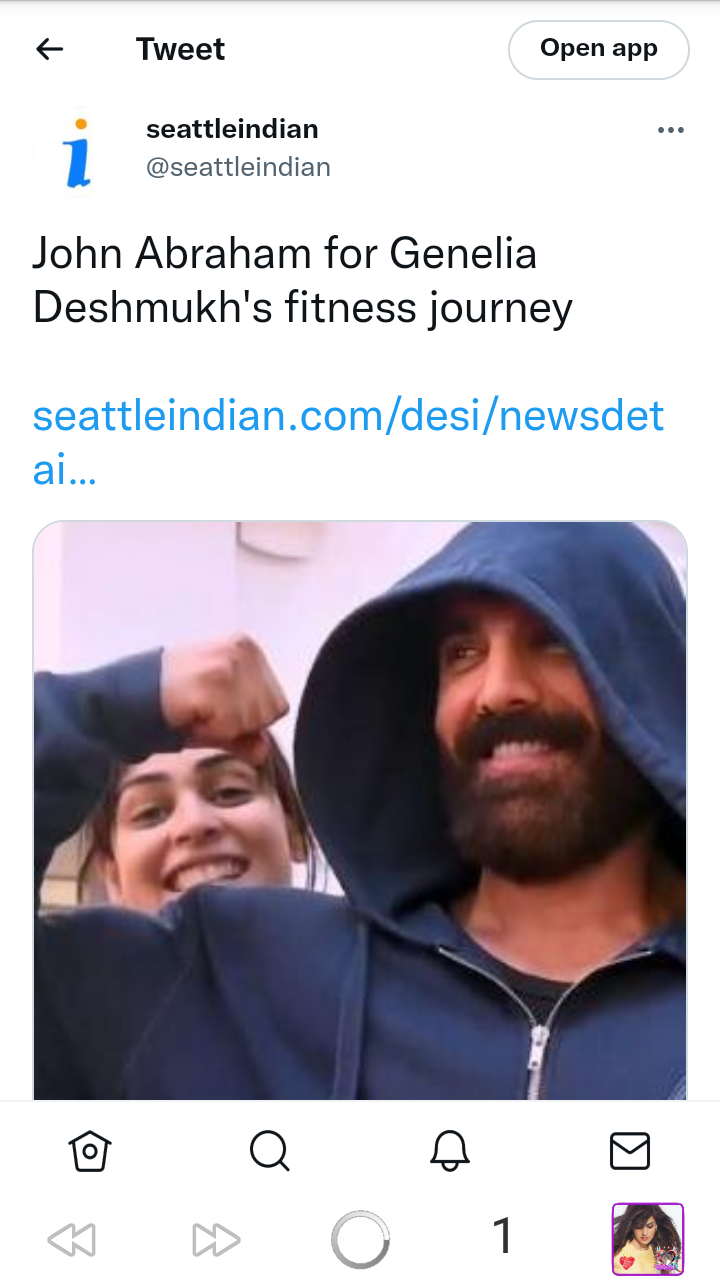Open the seattleindian profile avatar

78,152
